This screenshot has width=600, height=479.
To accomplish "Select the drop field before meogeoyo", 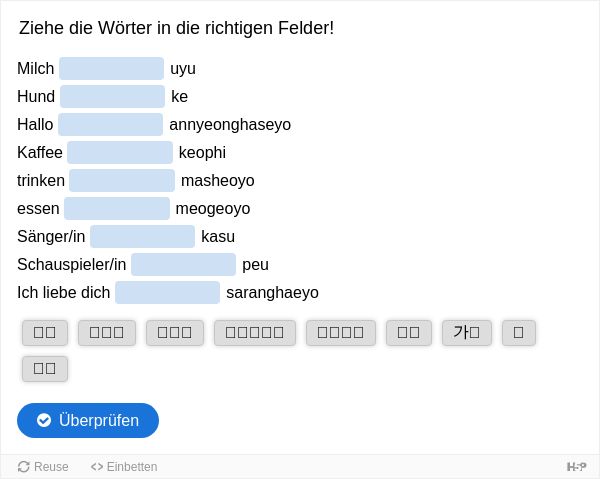I will [x=117, y=209].
